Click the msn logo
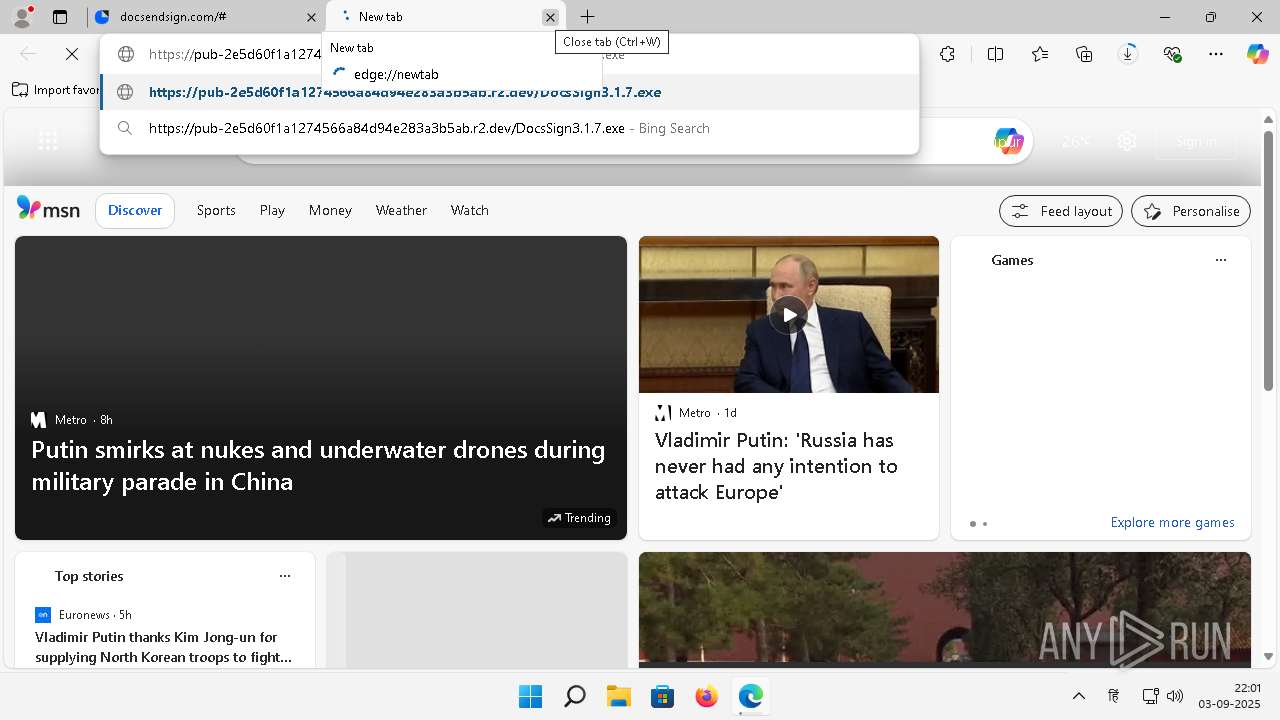Viewport: 1280px width, 720px height. pyautogui.click(x=48, y=209)
